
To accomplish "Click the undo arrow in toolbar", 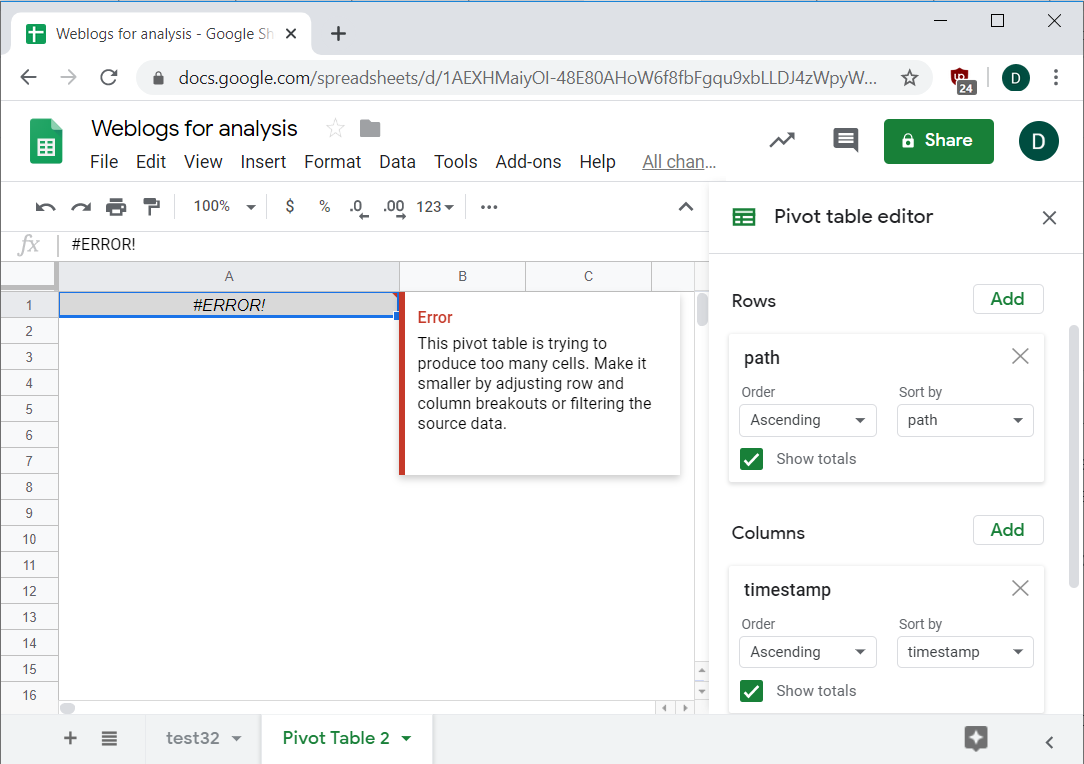I will (45, 207).
